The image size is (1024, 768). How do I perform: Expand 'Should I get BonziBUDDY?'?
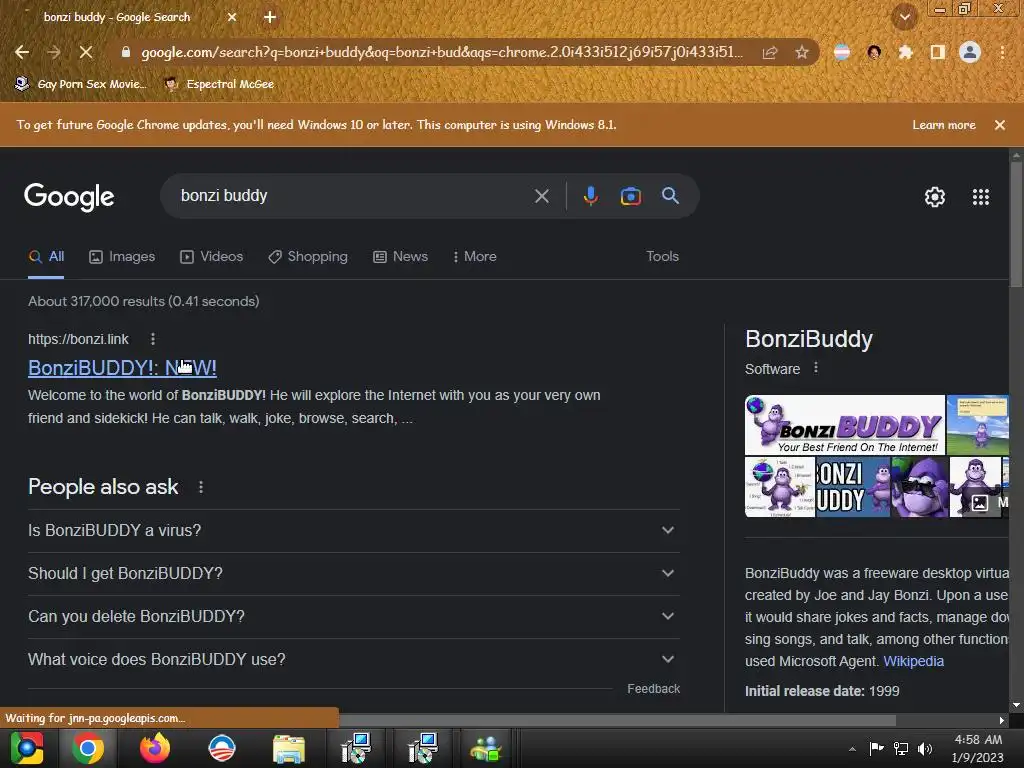[353, 573]
